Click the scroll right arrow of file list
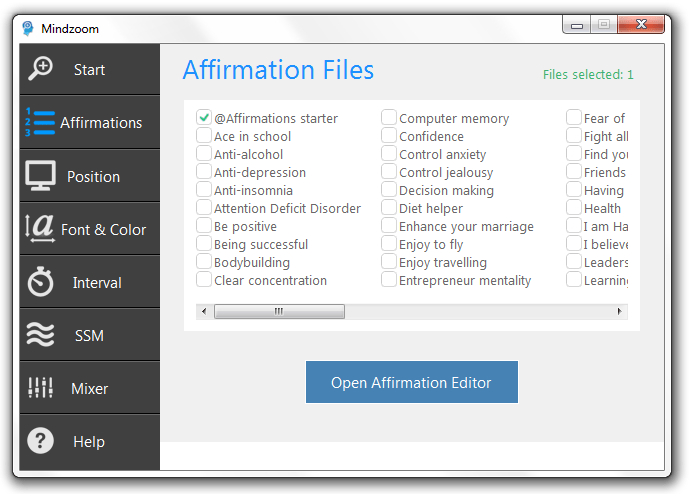The width and height of the screenshot is (691, 494). click(x=620, y=312)
